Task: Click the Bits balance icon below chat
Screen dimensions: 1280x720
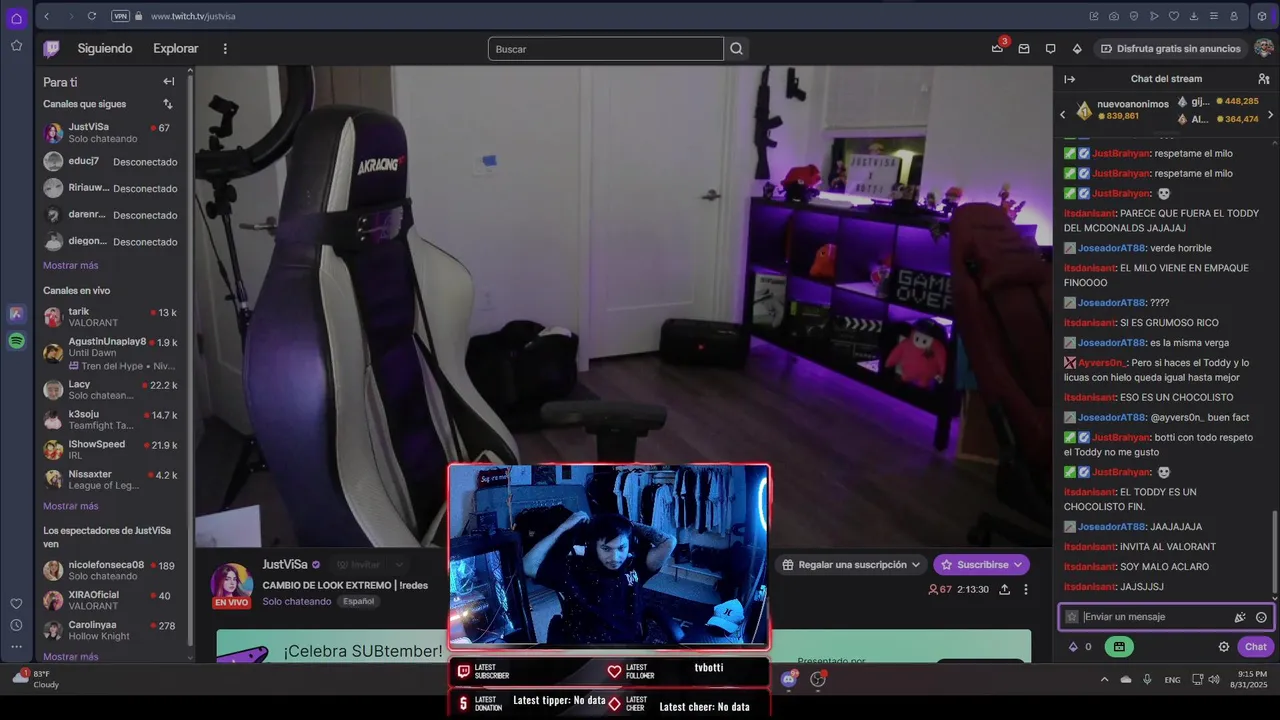Action: [x=1081, y=647]
